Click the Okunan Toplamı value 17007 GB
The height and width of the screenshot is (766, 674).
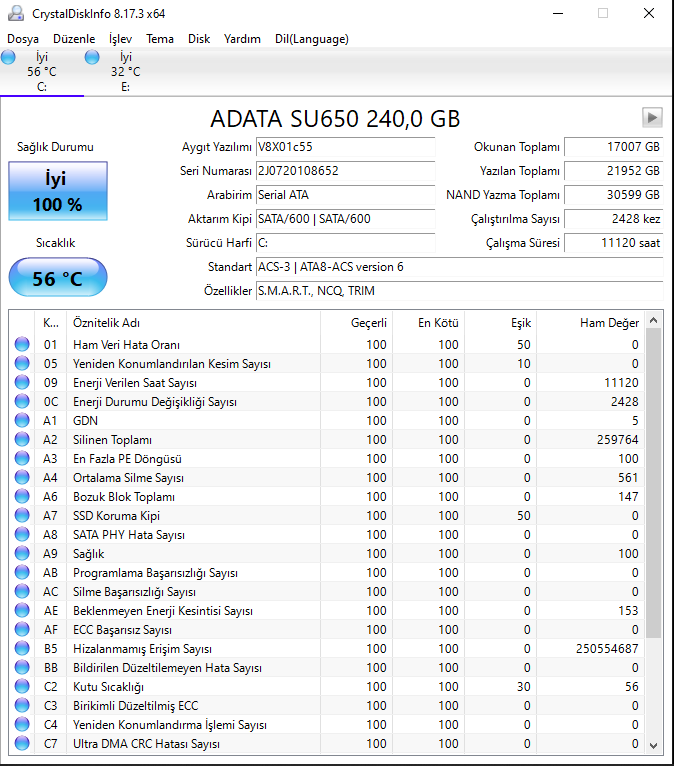click(x=613, y=147)
